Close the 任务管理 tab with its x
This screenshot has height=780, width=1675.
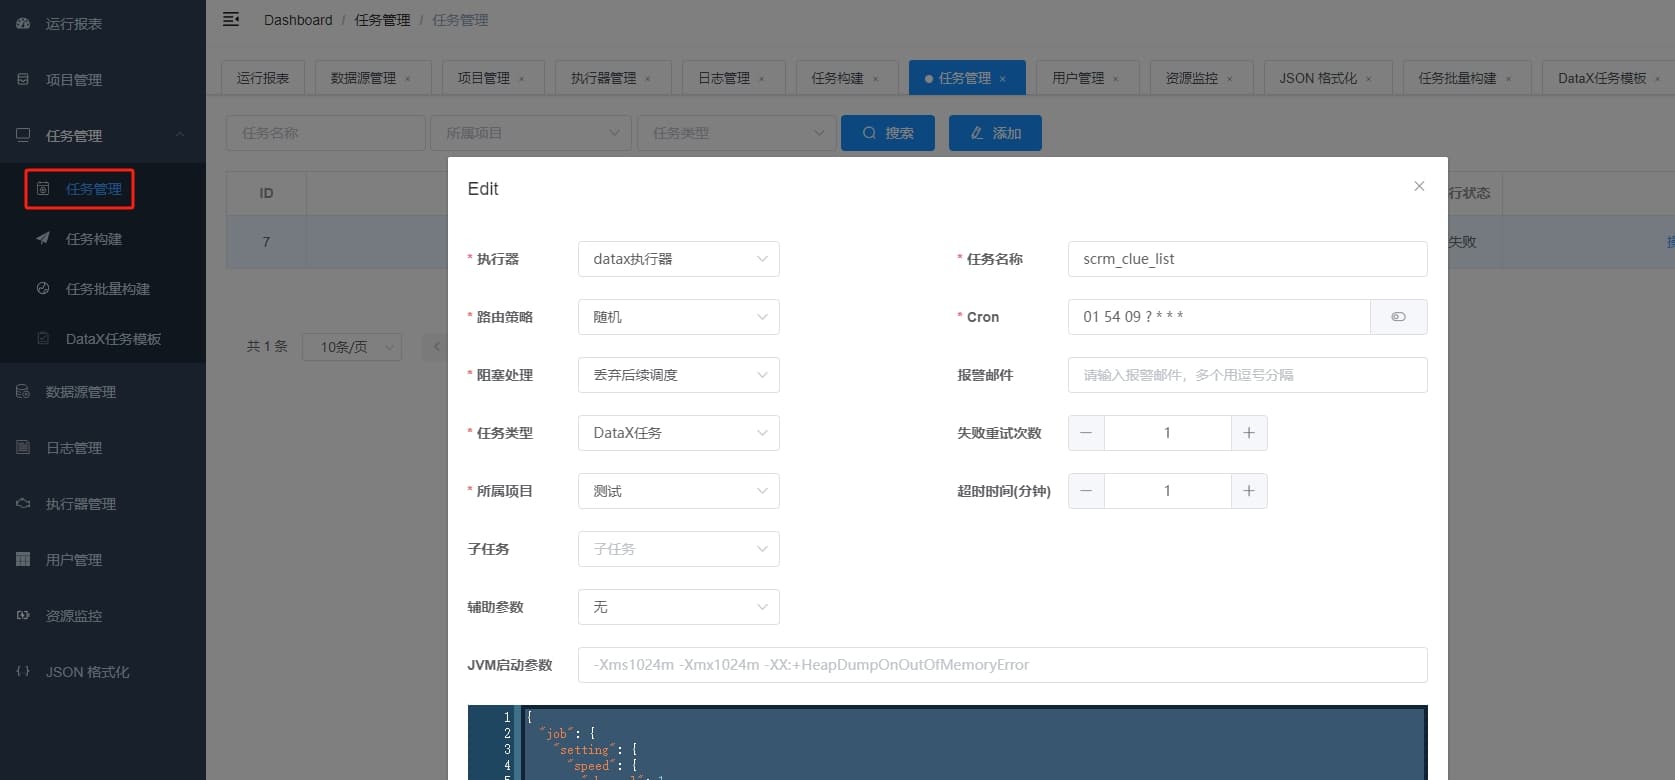coord(1003,79)
